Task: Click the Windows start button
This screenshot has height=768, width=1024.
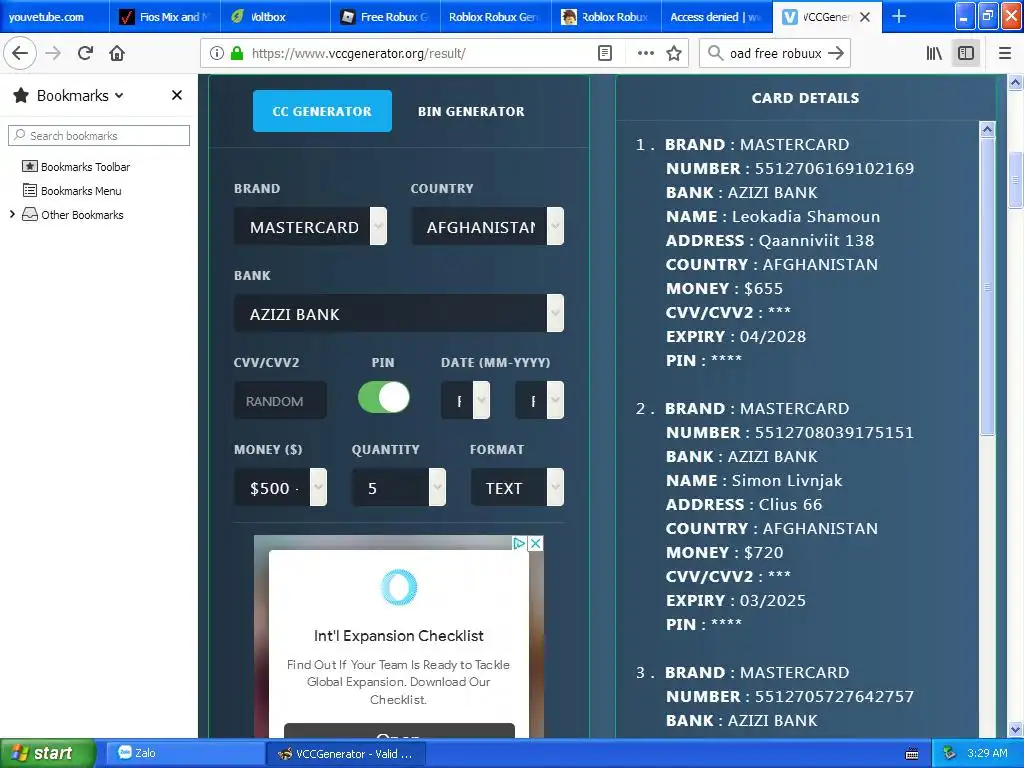Action: [x=47, y=753]
